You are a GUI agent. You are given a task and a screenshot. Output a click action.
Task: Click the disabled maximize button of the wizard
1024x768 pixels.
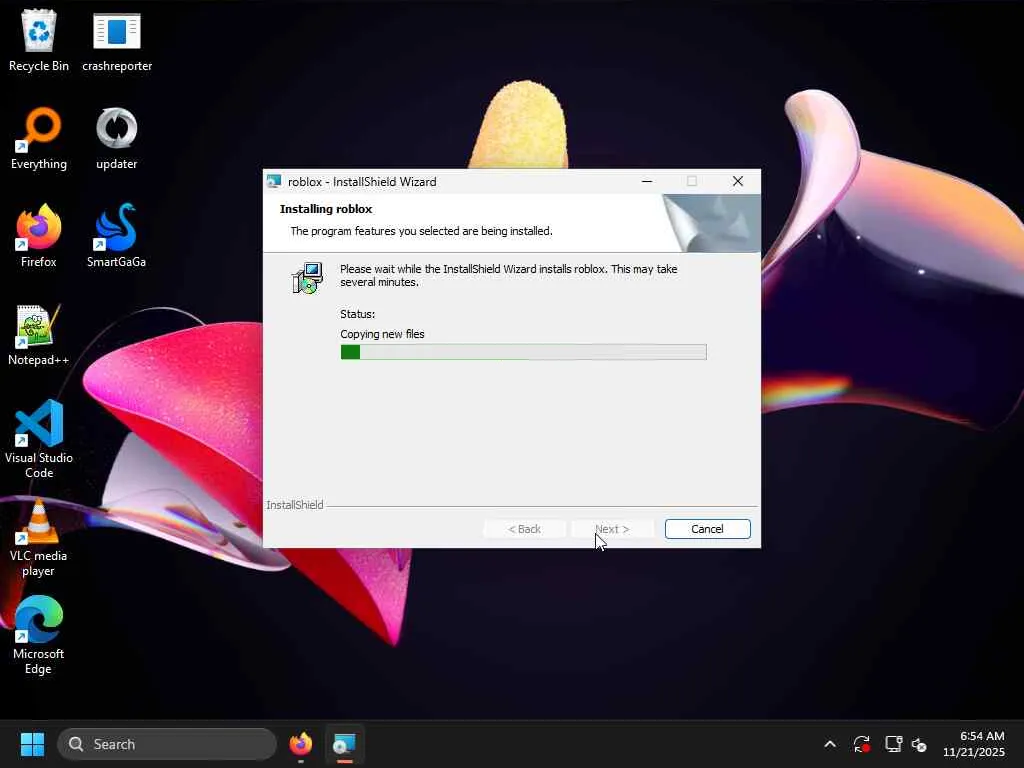click(x=692, y=182)
